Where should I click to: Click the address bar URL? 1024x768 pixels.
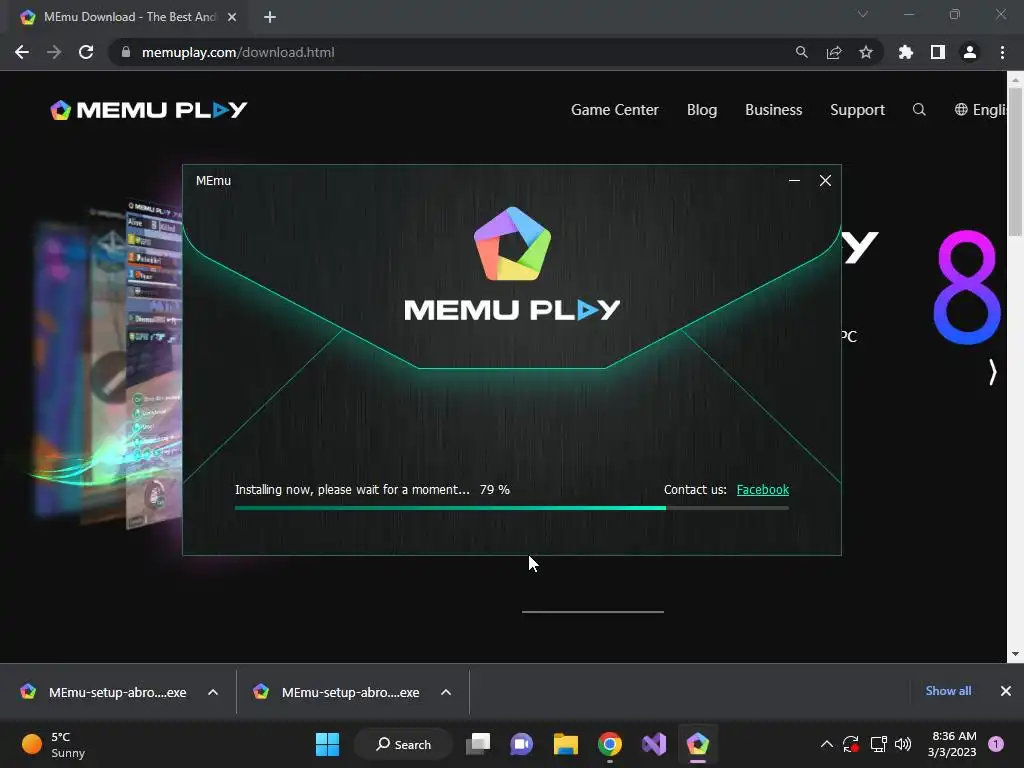tap(238, 52)
